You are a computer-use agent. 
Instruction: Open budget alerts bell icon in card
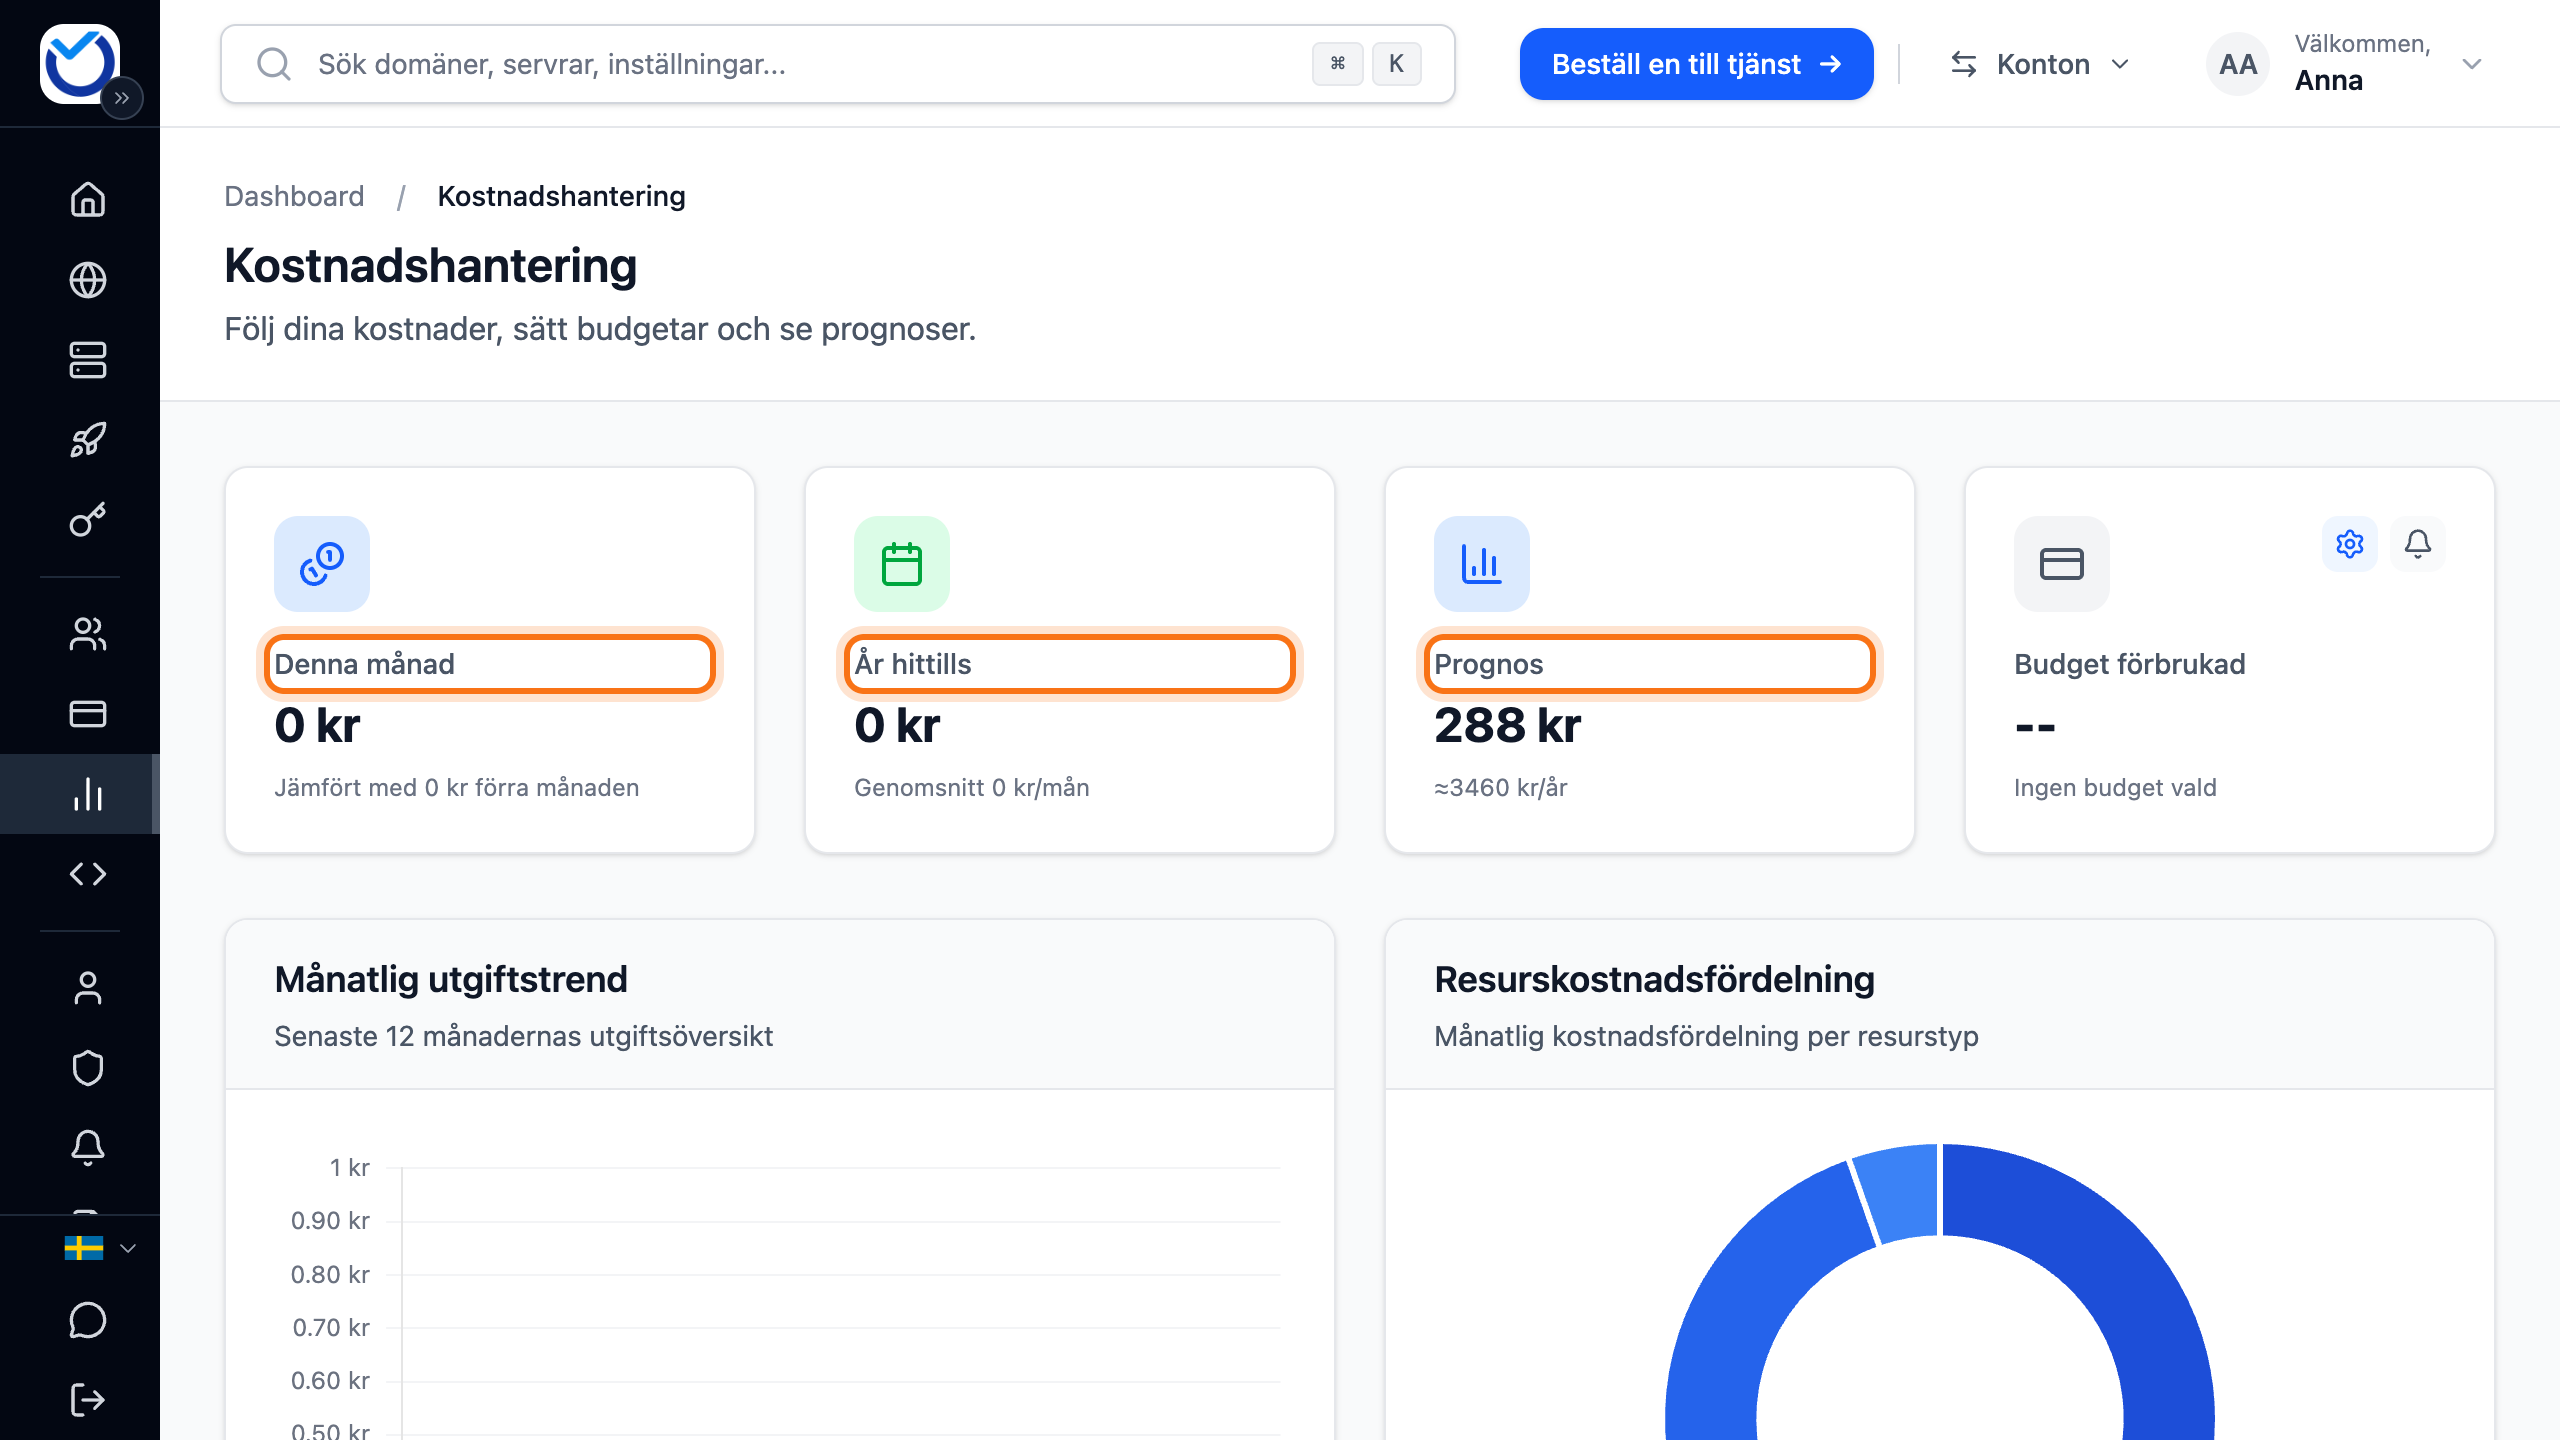click(2418, 544)
